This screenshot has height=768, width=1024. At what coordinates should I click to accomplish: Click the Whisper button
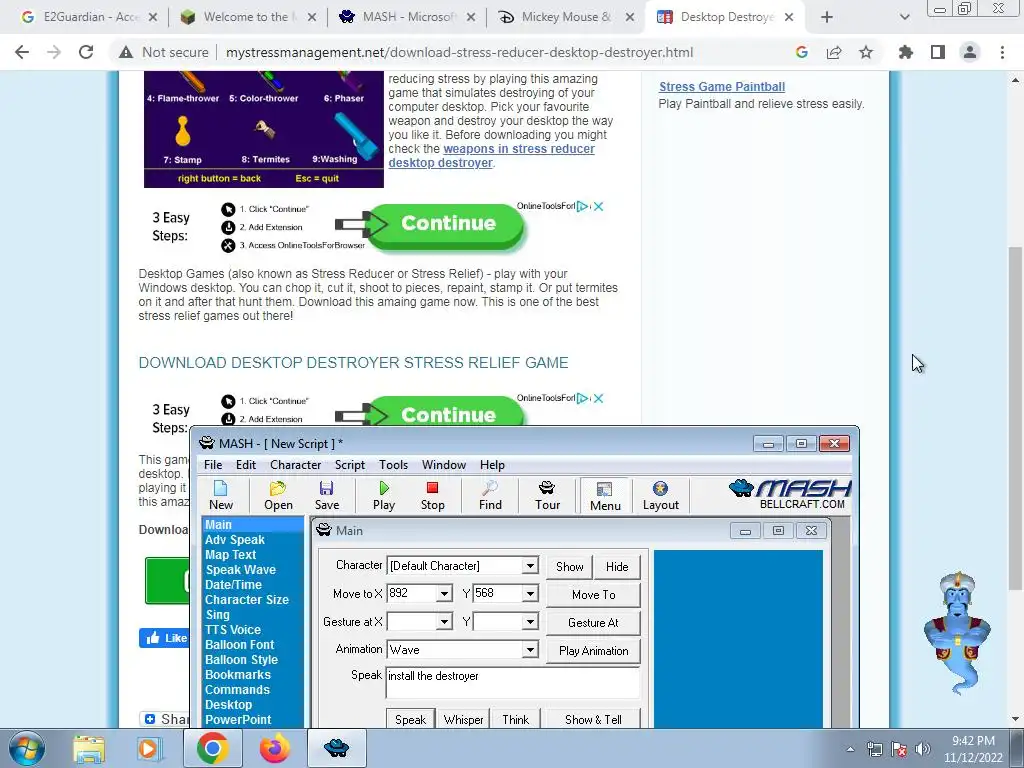(x=463, y=719)
